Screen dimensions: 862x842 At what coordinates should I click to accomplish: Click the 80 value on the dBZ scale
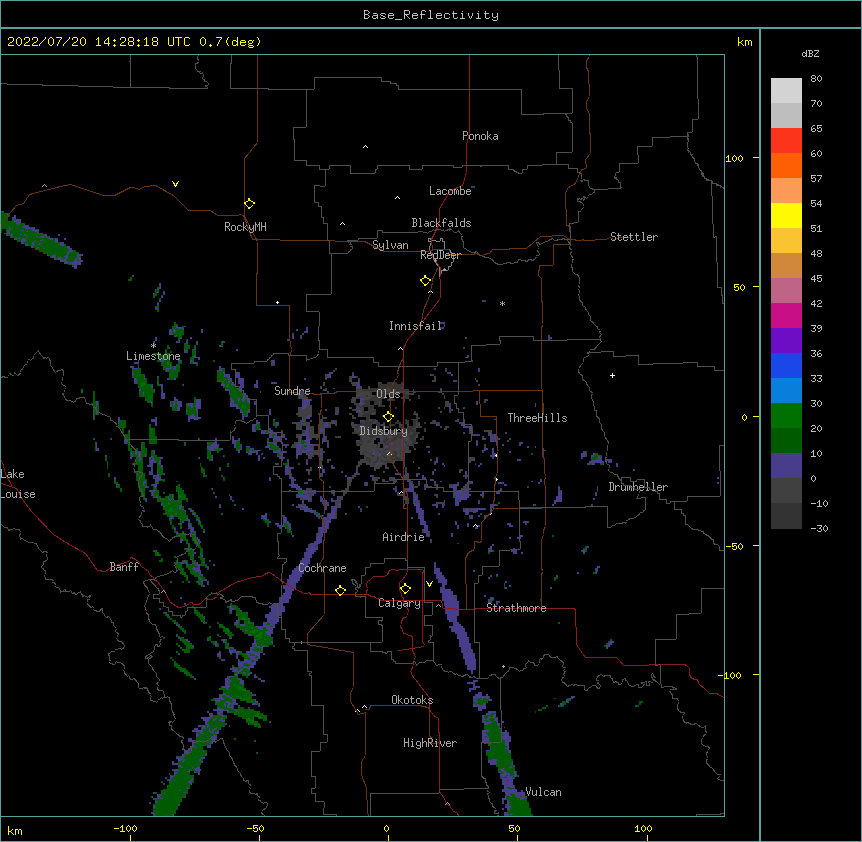816,79
